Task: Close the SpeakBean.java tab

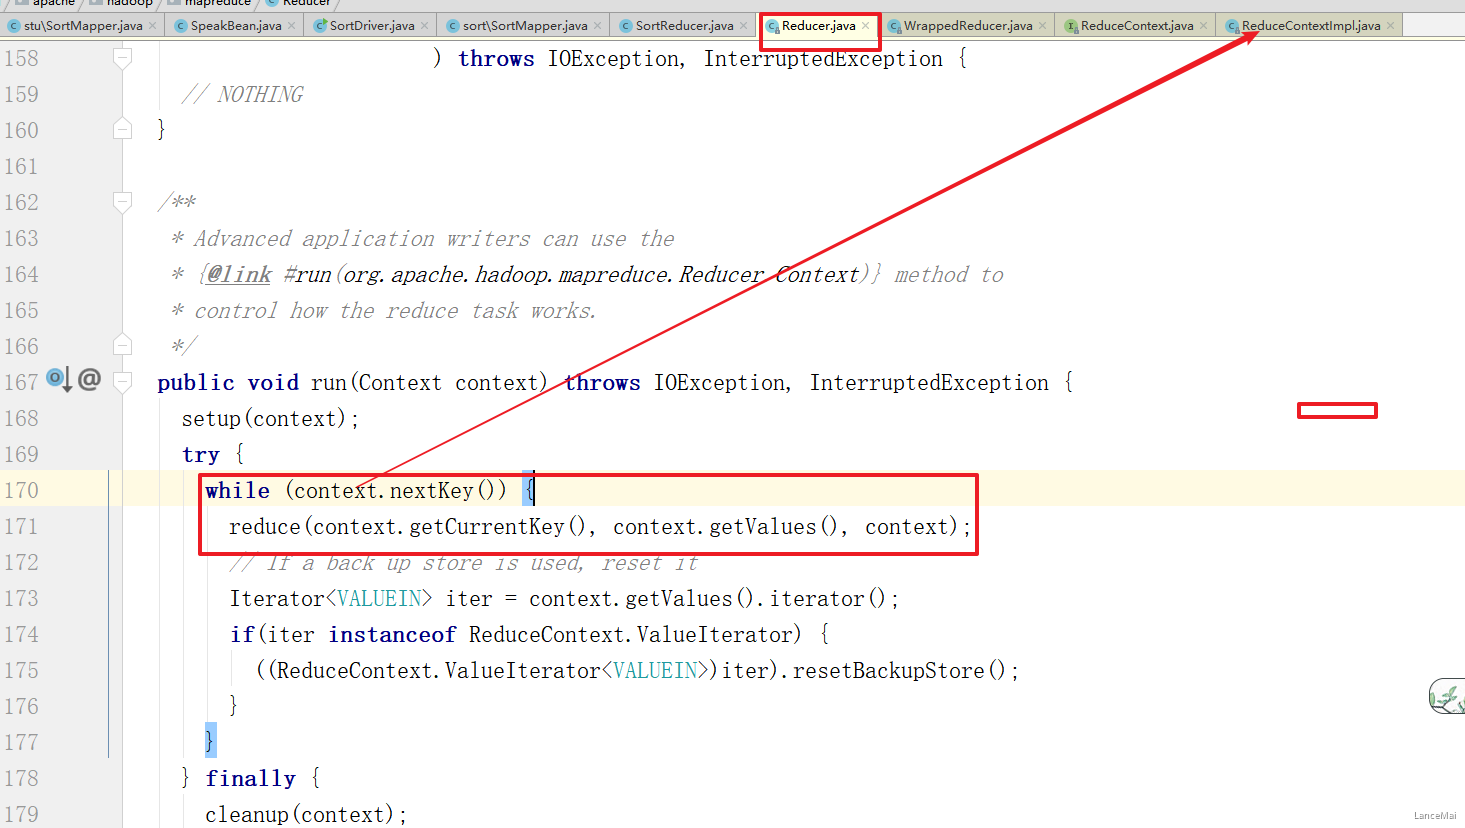Action: (292, 26)
